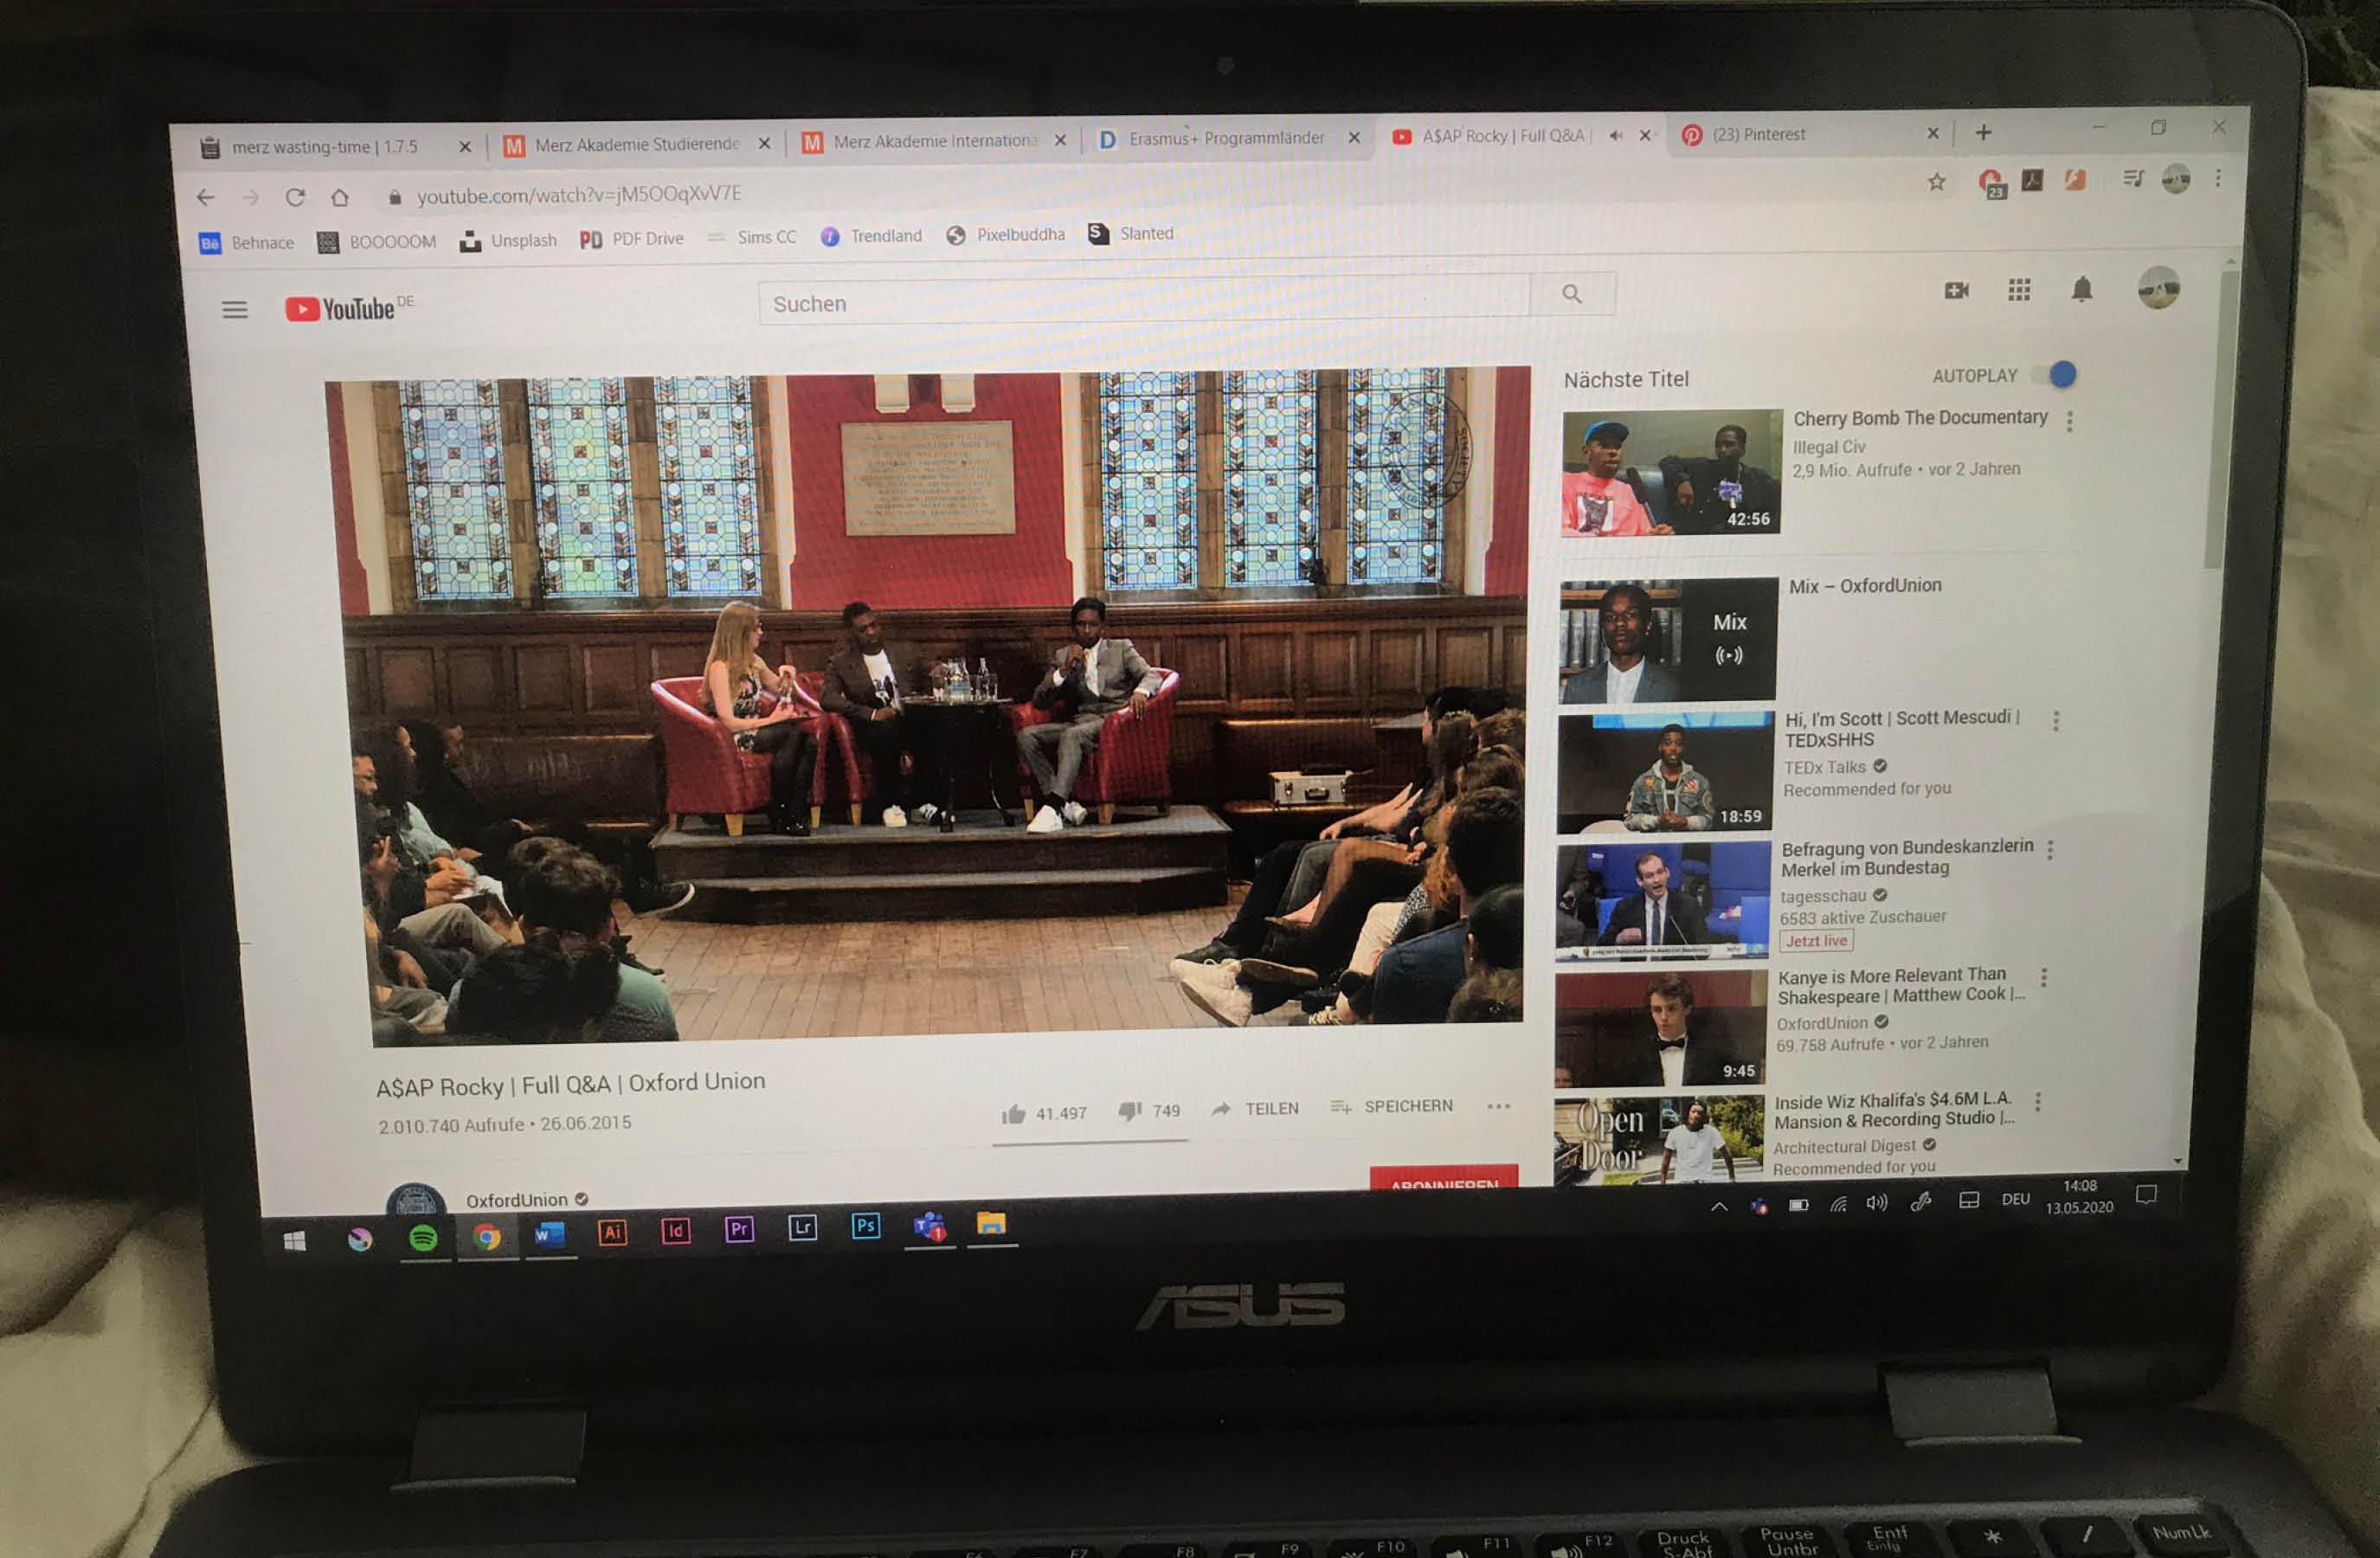Open the Windows Start menu
This screenshot has height=1558, width=2380.
tap(294, 1242)
